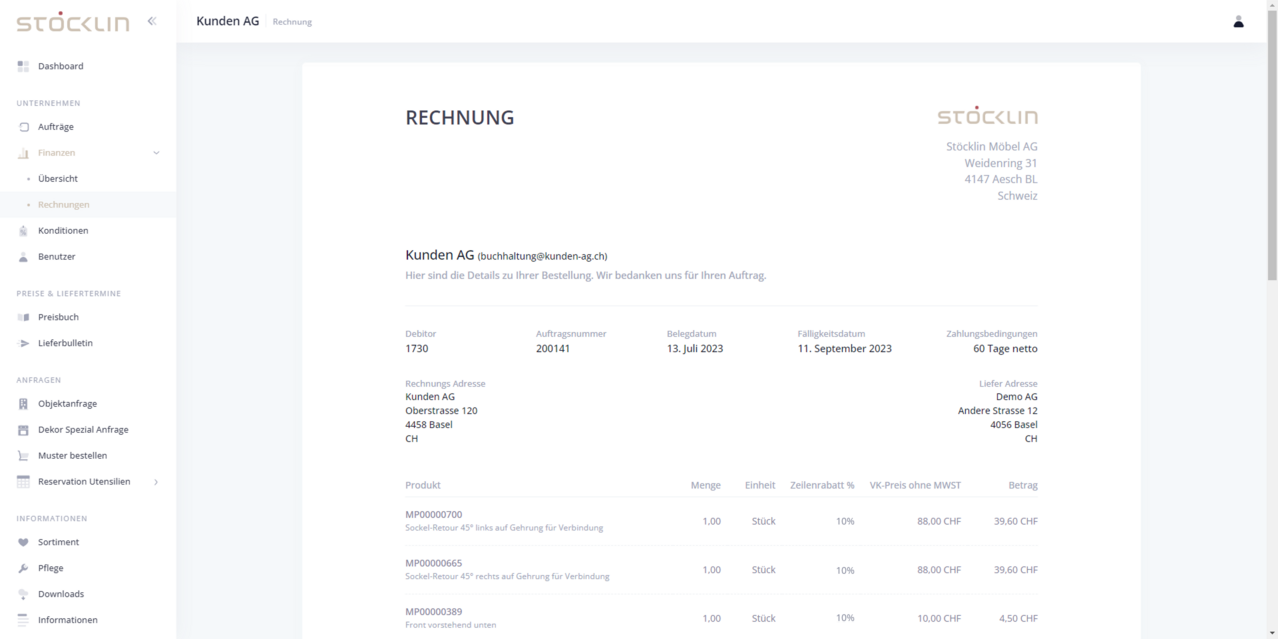
Task: Click product number MP00000665
Action: (434, 563)
